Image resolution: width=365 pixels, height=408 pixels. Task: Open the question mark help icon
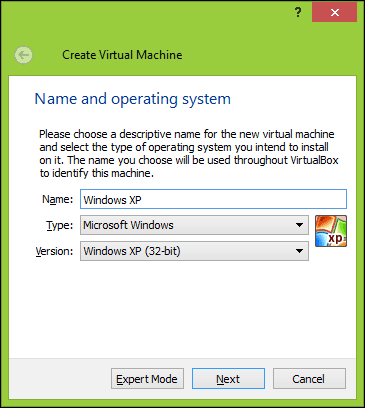click(x=298, y=13)
